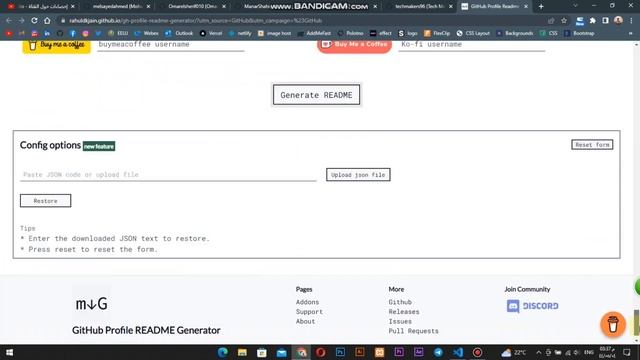Open the Addons page link
The width and height of the screenshot is (640, 360).
click(x=307, y=302)
